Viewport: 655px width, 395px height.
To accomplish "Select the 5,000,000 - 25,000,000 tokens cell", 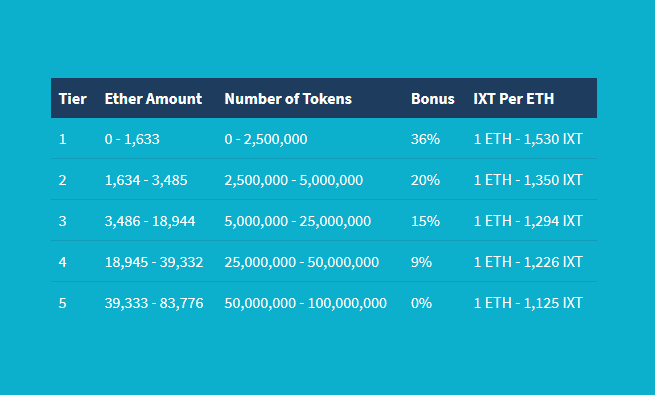I will click(x=297, y=221).
